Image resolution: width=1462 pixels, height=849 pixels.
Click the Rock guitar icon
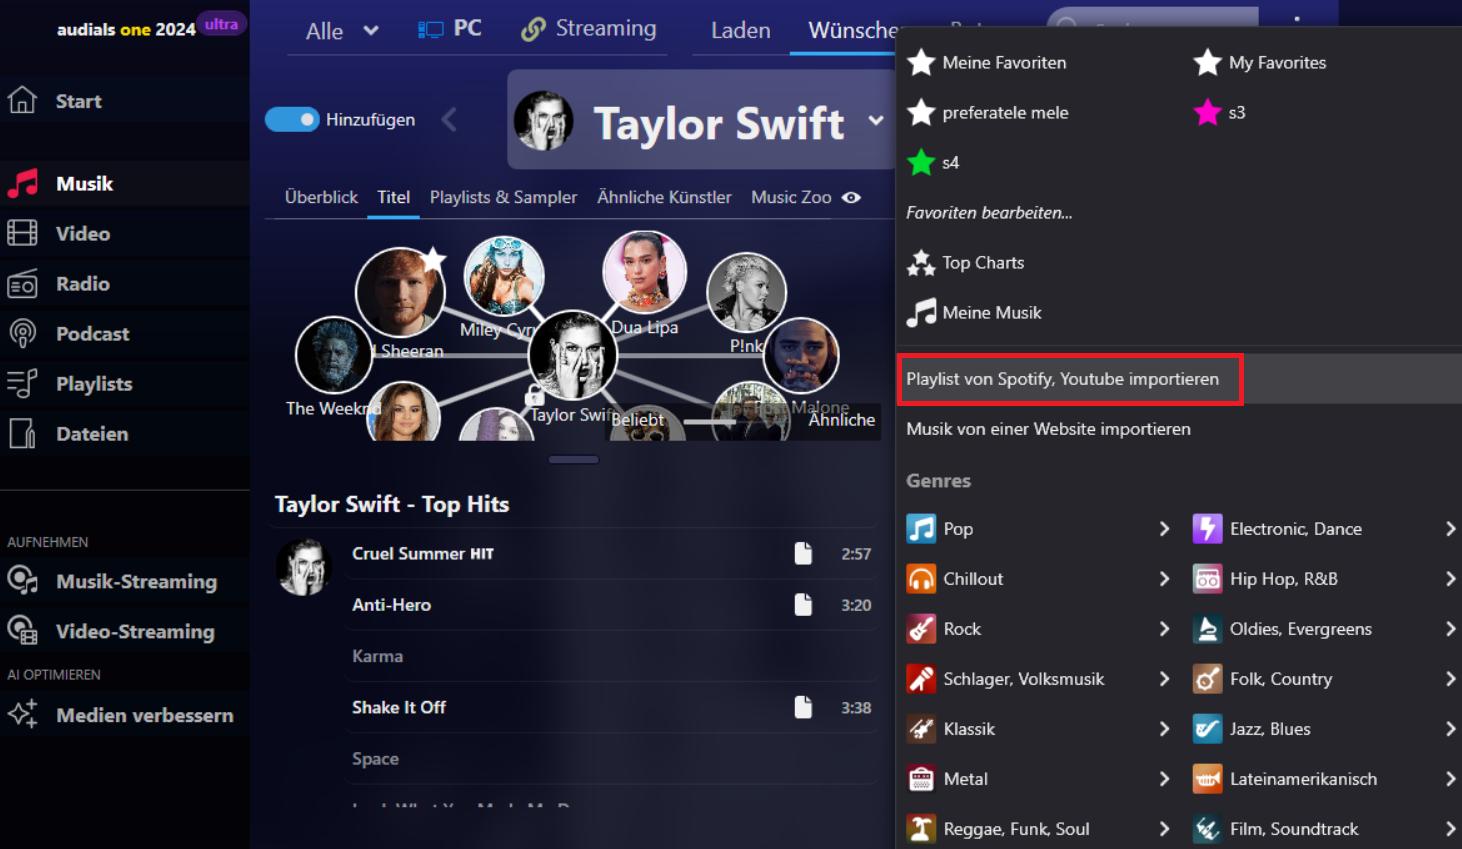921,628
